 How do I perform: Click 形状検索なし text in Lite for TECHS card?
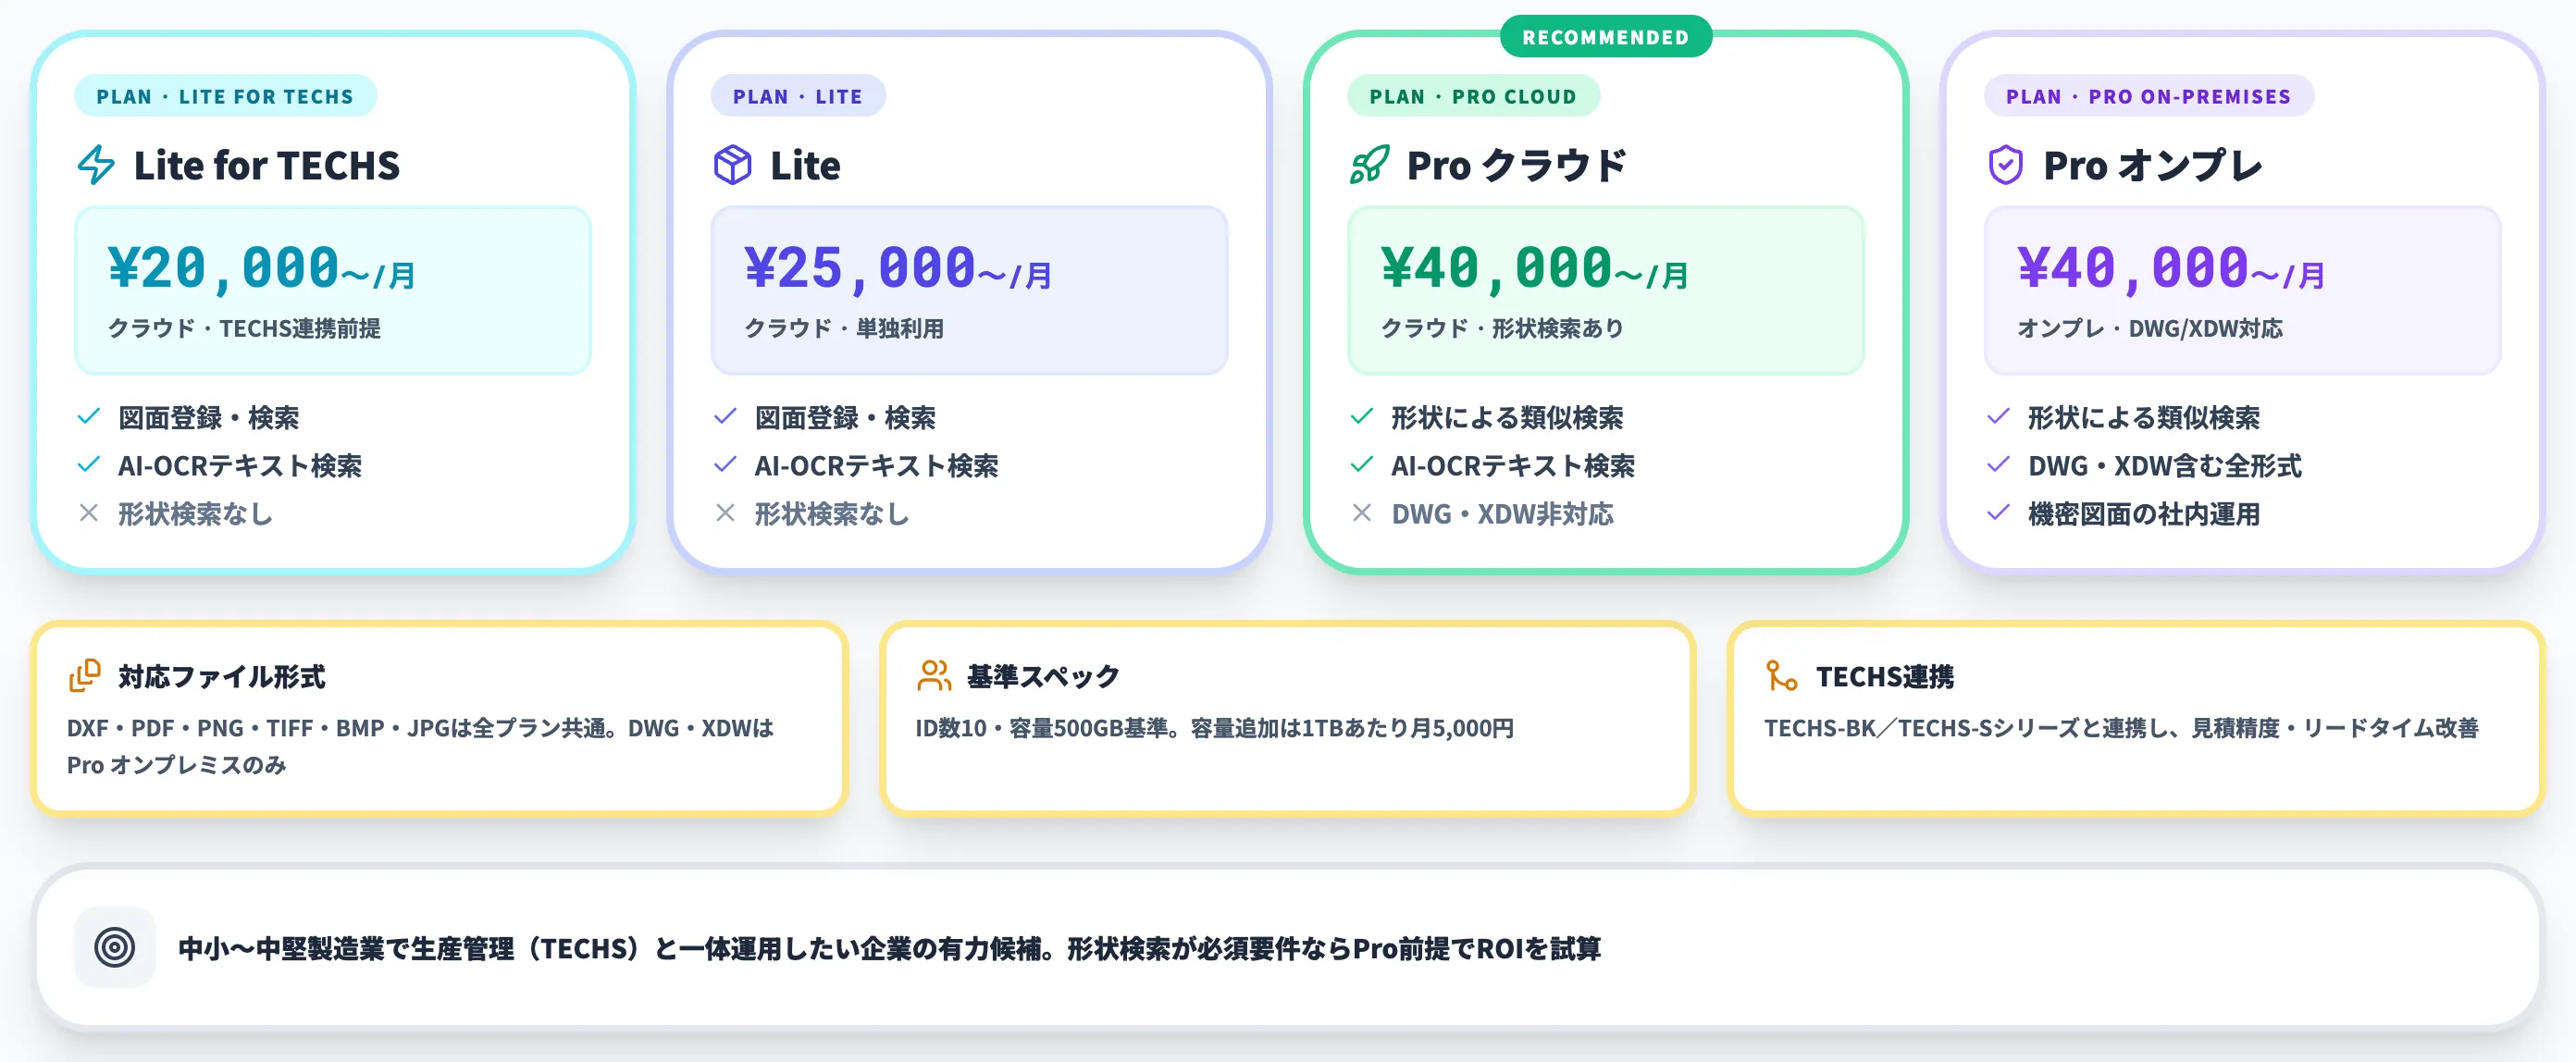[195, 514]
